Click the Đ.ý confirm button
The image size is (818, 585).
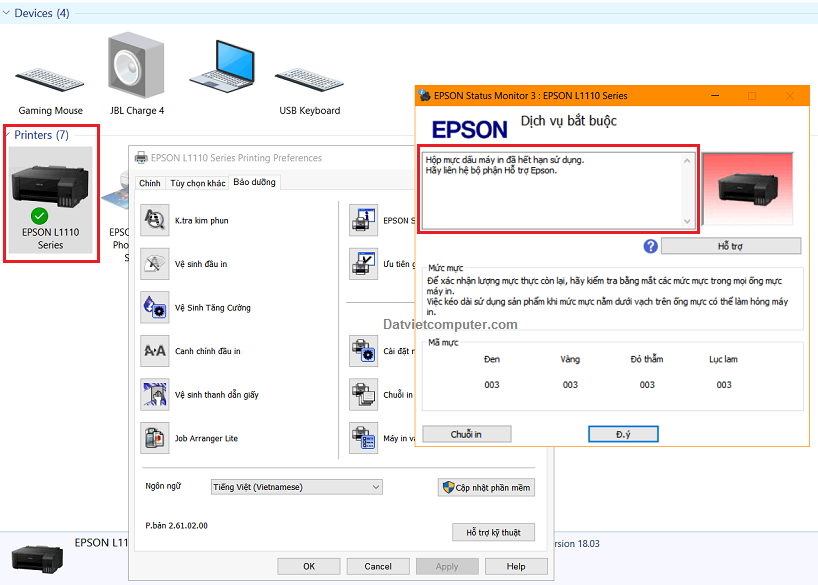click(623, 434)
